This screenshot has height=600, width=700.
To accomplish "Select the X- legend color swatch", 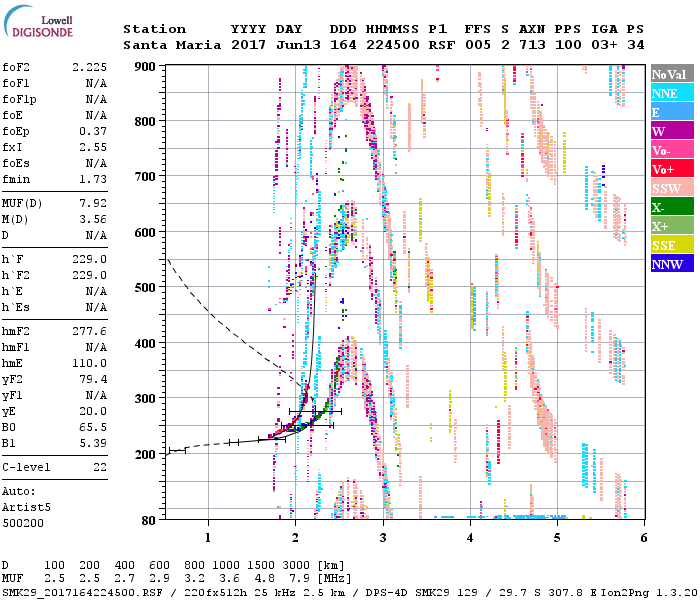I will [x=672, y=207].
